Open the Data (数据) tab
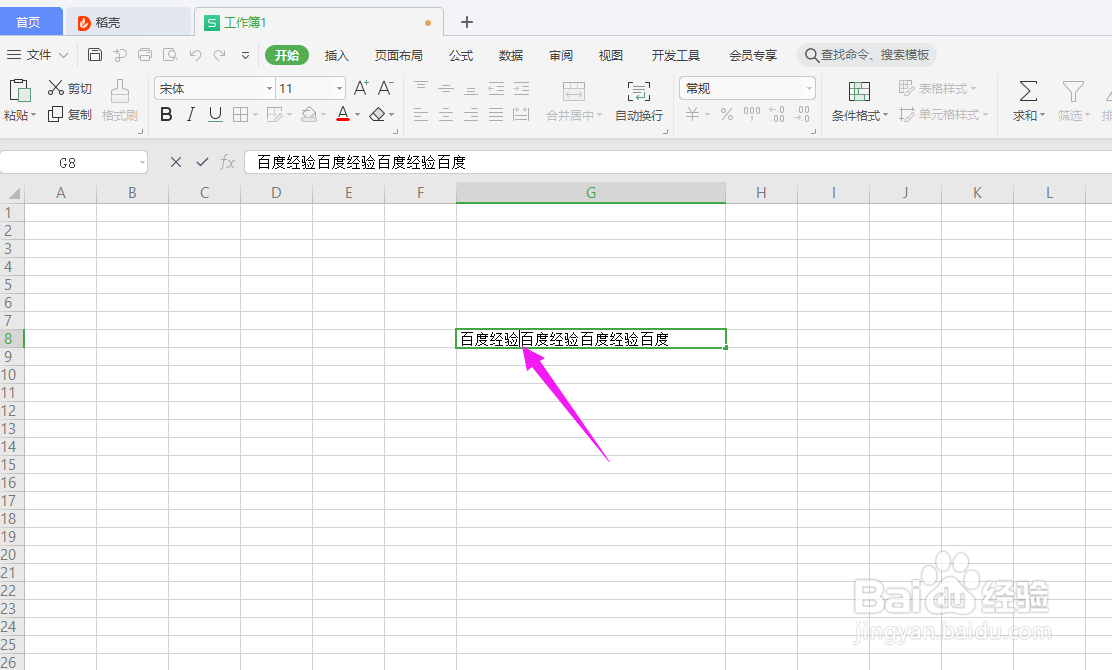The width and height of the screenshot is (1112, 670). pyautogui.click(x=511, y=55)
